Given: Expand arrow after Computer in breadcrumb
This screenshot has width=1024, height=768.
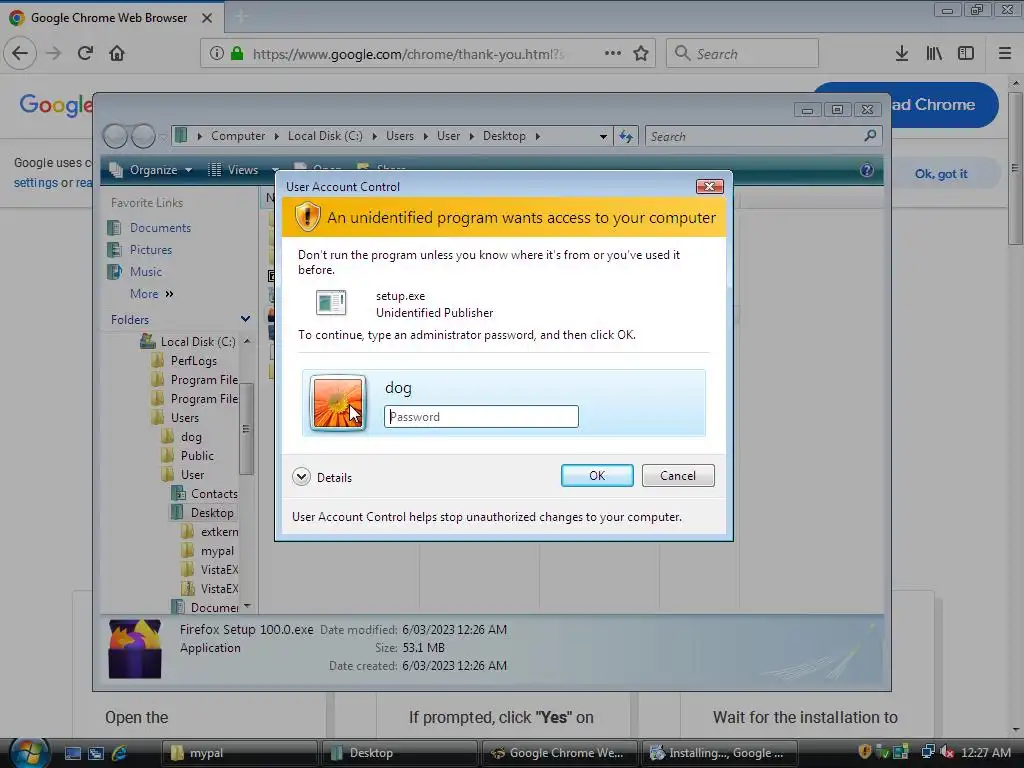Looking at the screenshot, I should 276,136.
